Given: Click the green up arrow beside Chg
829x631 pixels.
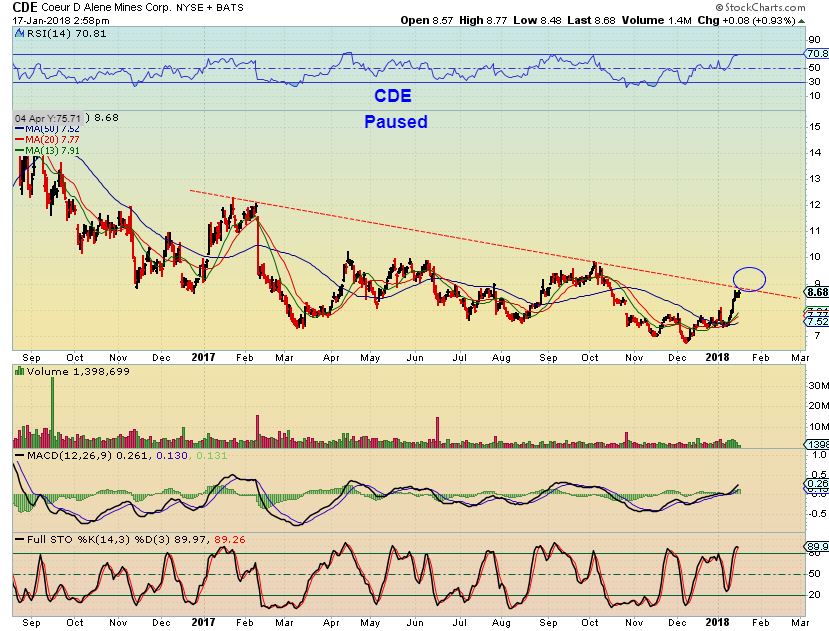Looking at the screenshot, I should pyautogui.click(x=802, y=21).
